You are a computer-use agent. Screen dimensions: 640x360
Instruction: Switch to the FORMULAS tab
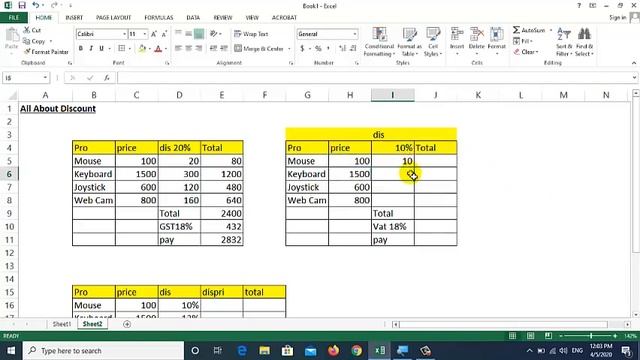[x=159, y=18]
